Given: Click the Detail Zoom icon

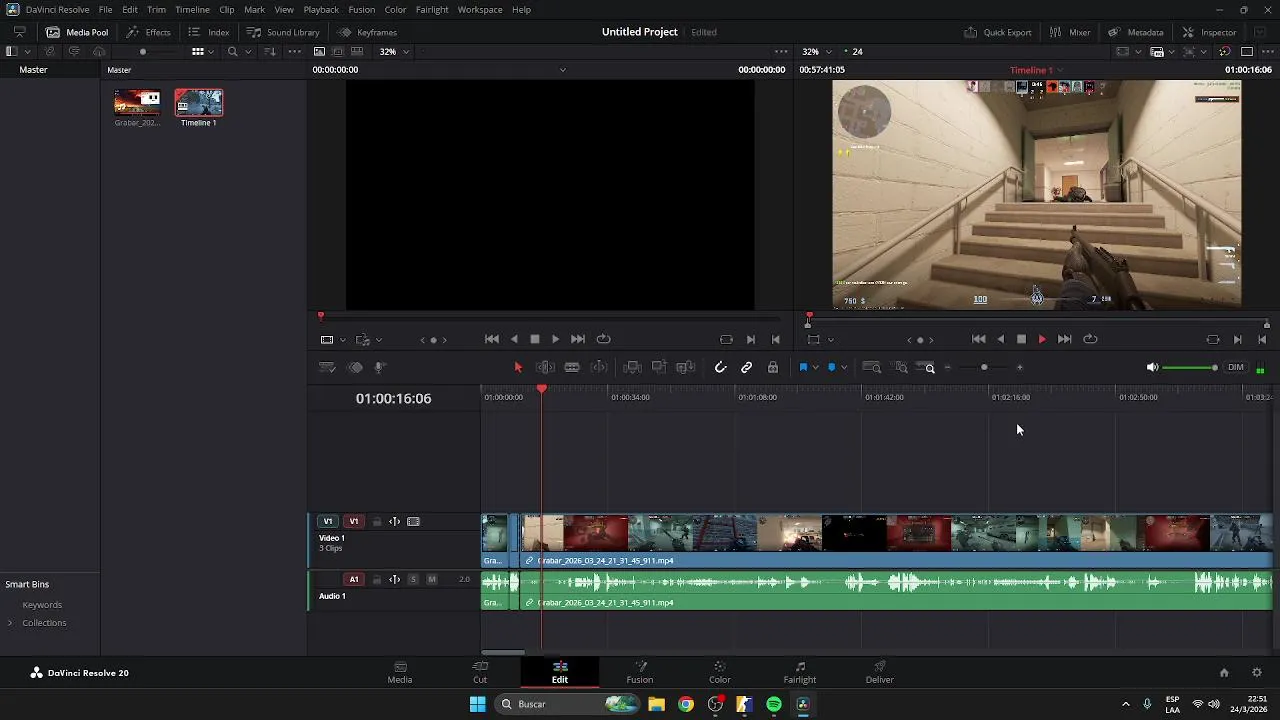Looking at the screenshot, I should pyautogui.click(x=901, y=368).
